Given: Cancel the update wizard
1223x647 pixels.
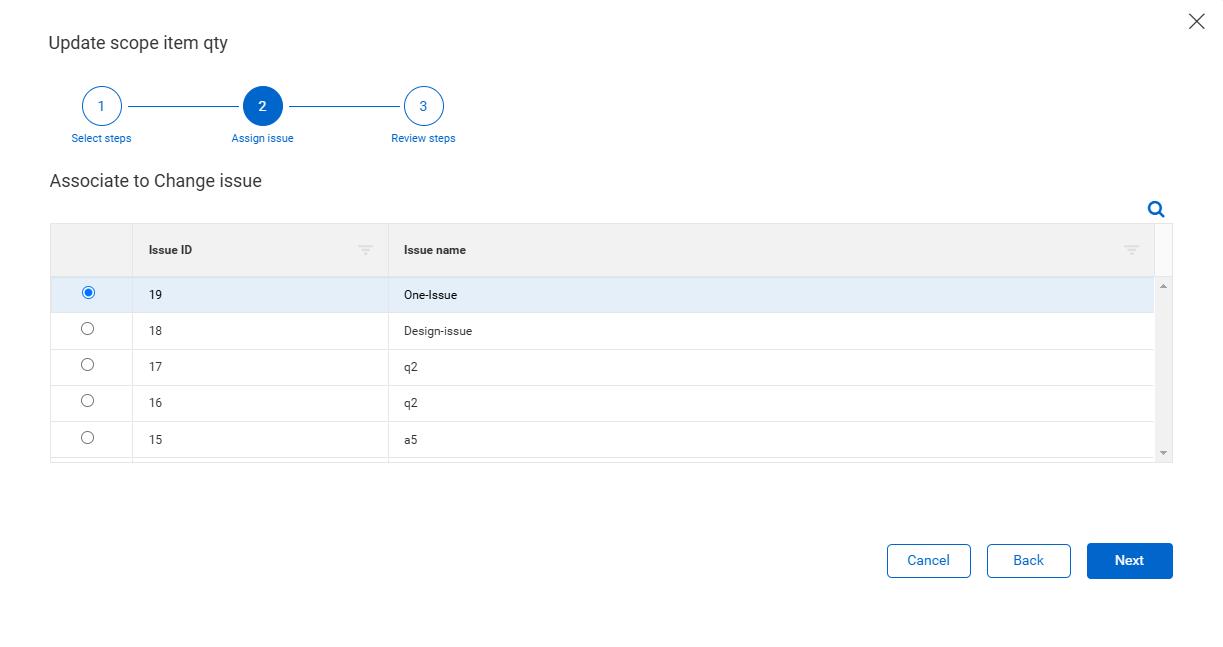Looking at the screenshot, I should [x=928, y=560].
